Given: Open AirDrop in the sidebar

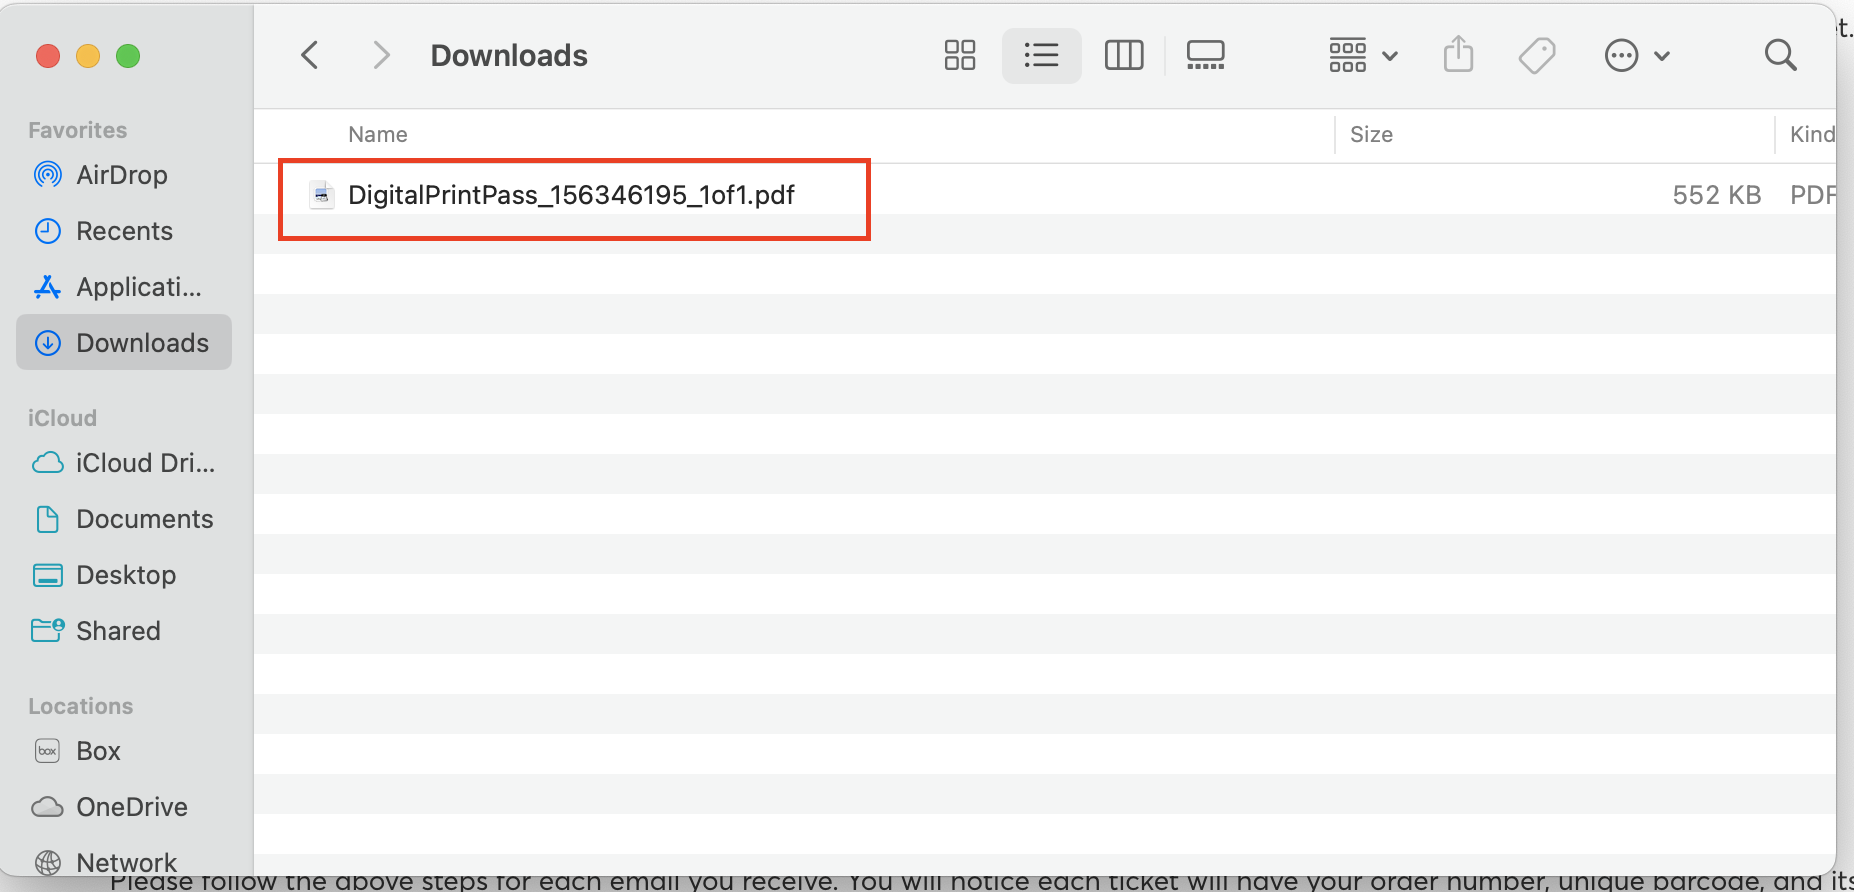Looking at the screenshot, I should 124,175.
